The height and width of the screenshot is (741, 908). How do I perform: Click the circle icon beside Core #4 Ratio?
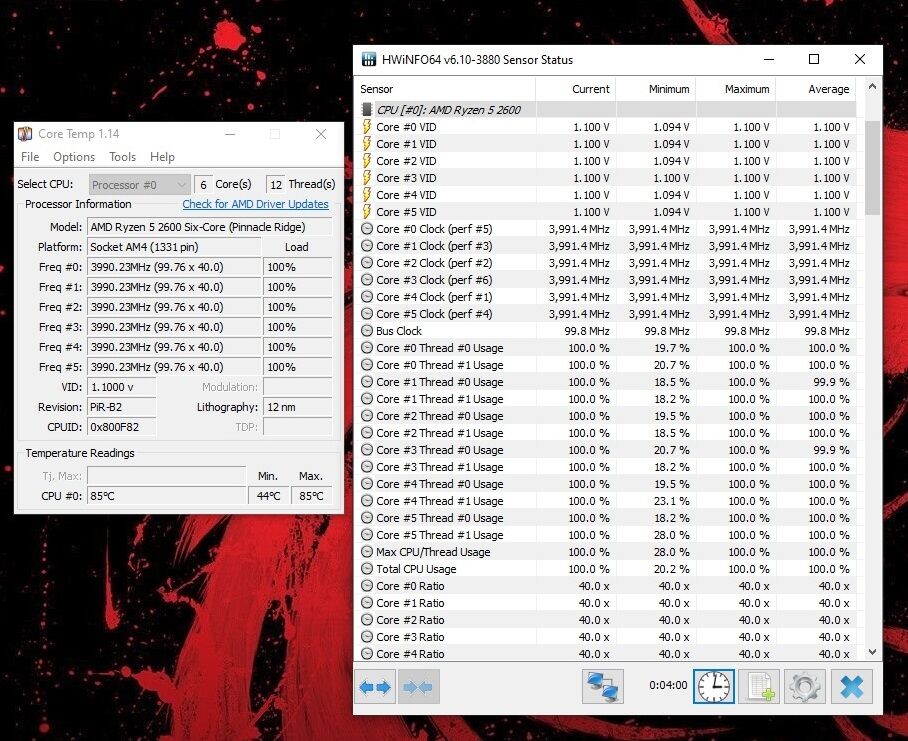coord(367,654)
